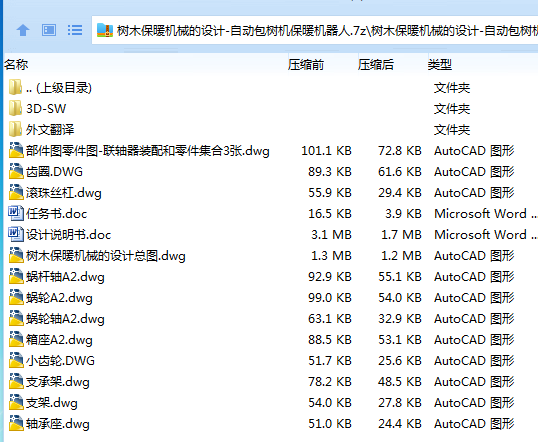Click the Microsoft Word type of 任务书.doc
538x442 pixels.
(x=486, y=214)
